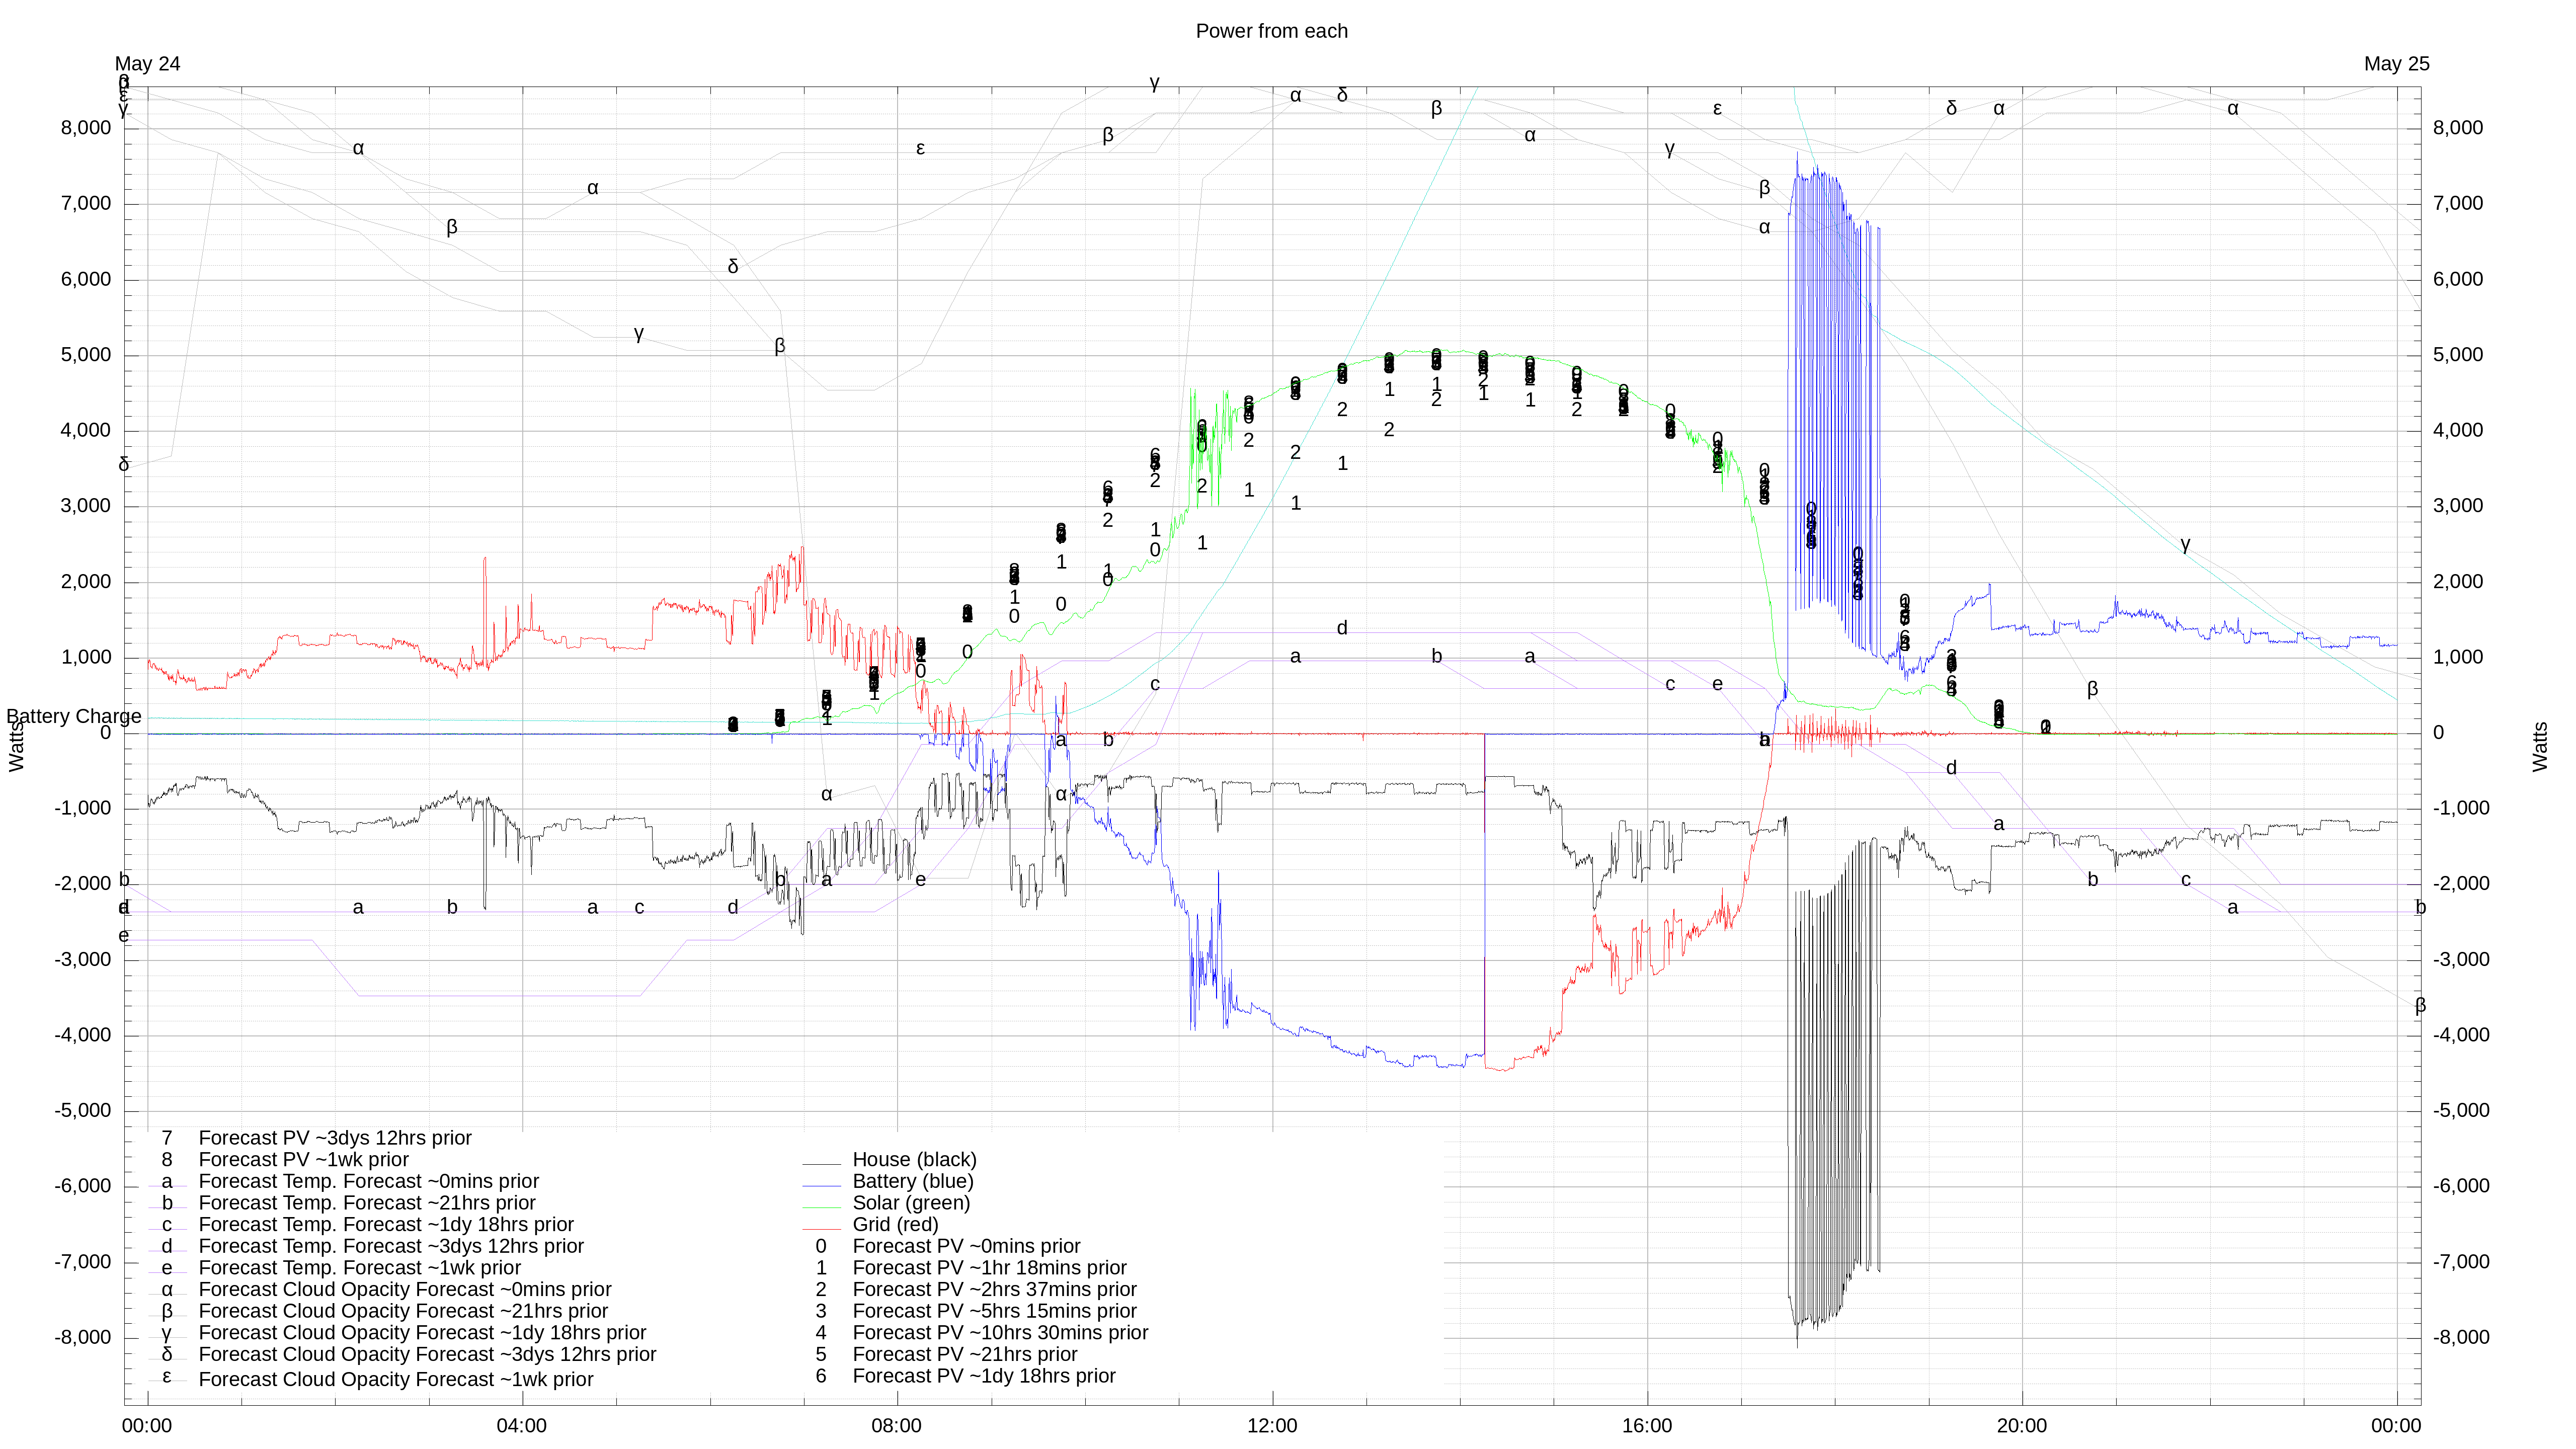Click the right-axis 4,000 tick label
This screenshot has width=2576, height=1449.
pos(2458,430)
